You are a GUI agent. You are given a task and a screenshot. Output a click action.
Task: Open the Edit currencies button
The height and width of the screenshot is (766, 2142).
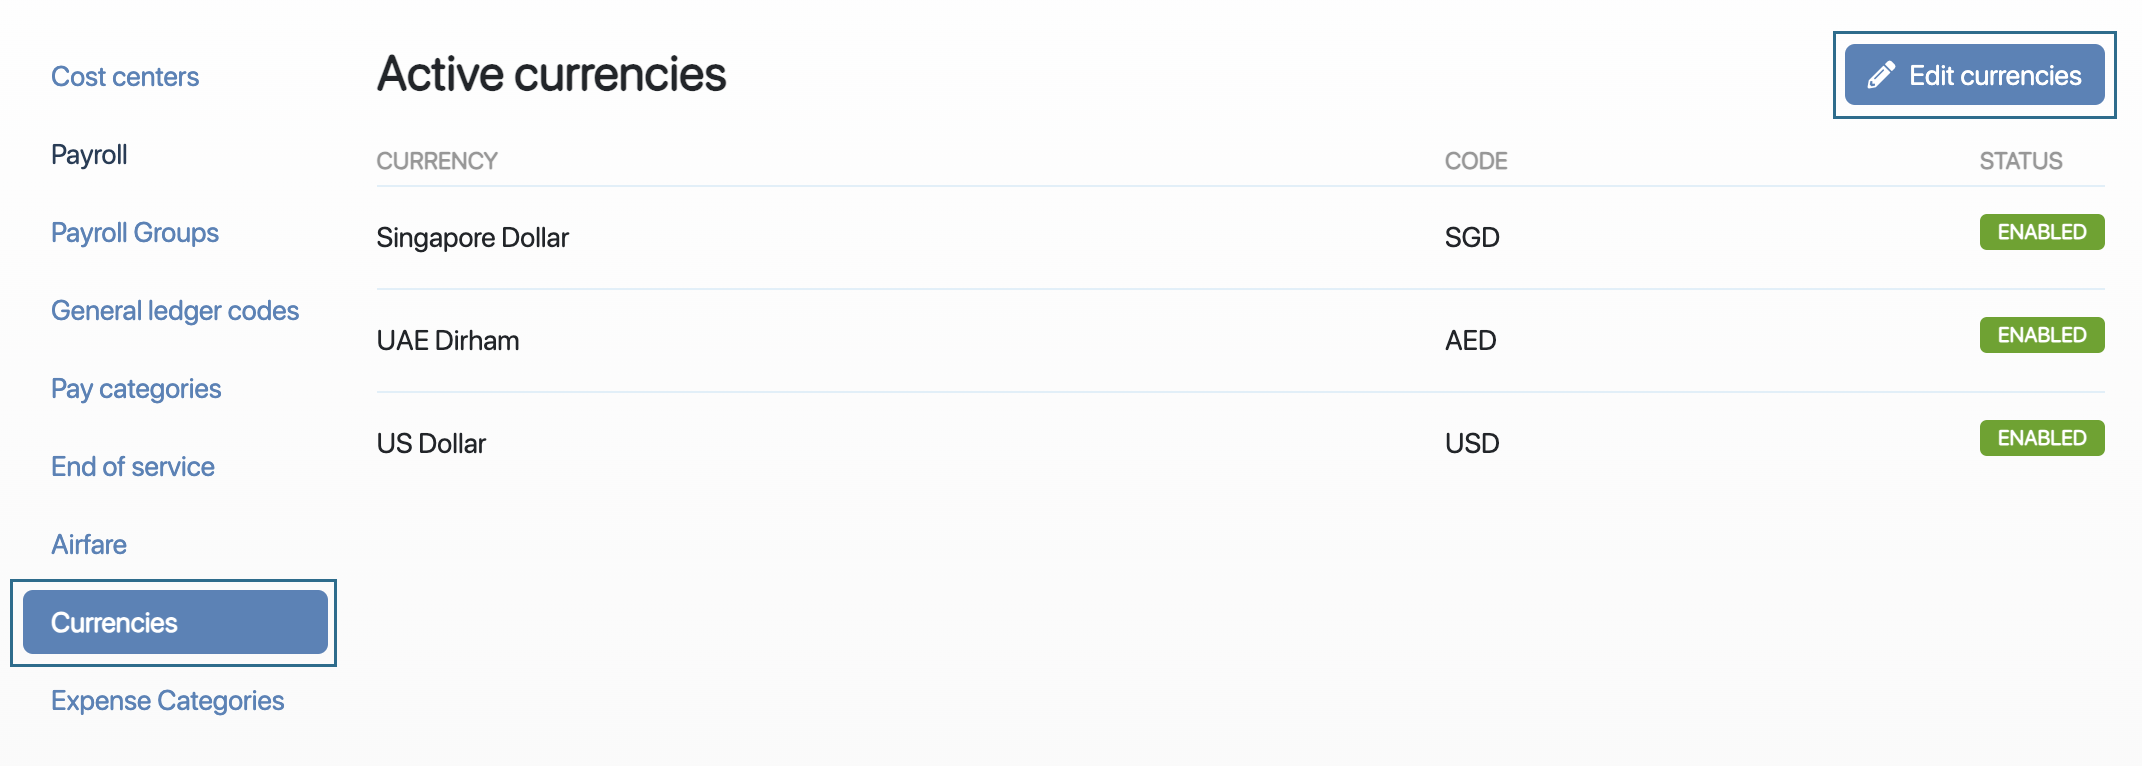[1974, 75]
